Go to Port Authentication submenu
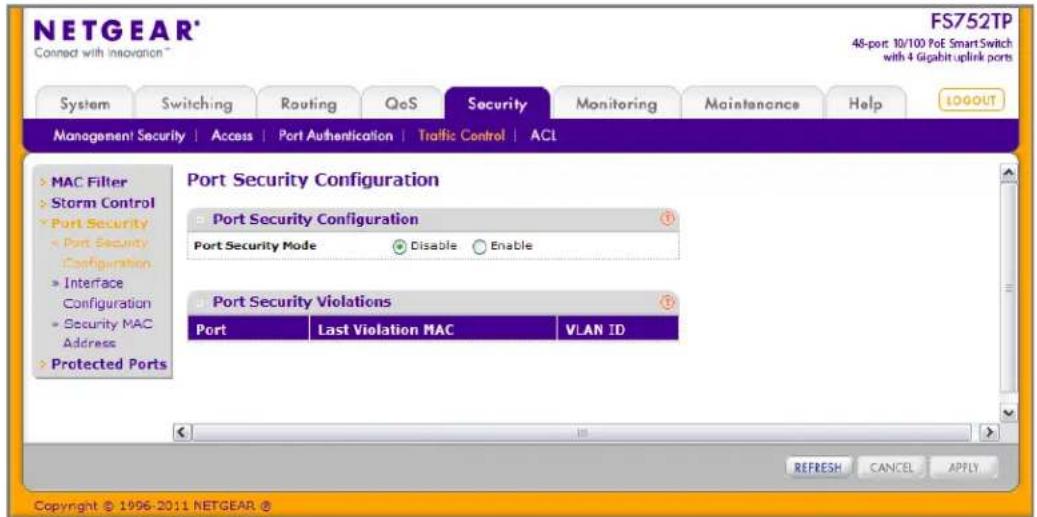 point(335,136)
